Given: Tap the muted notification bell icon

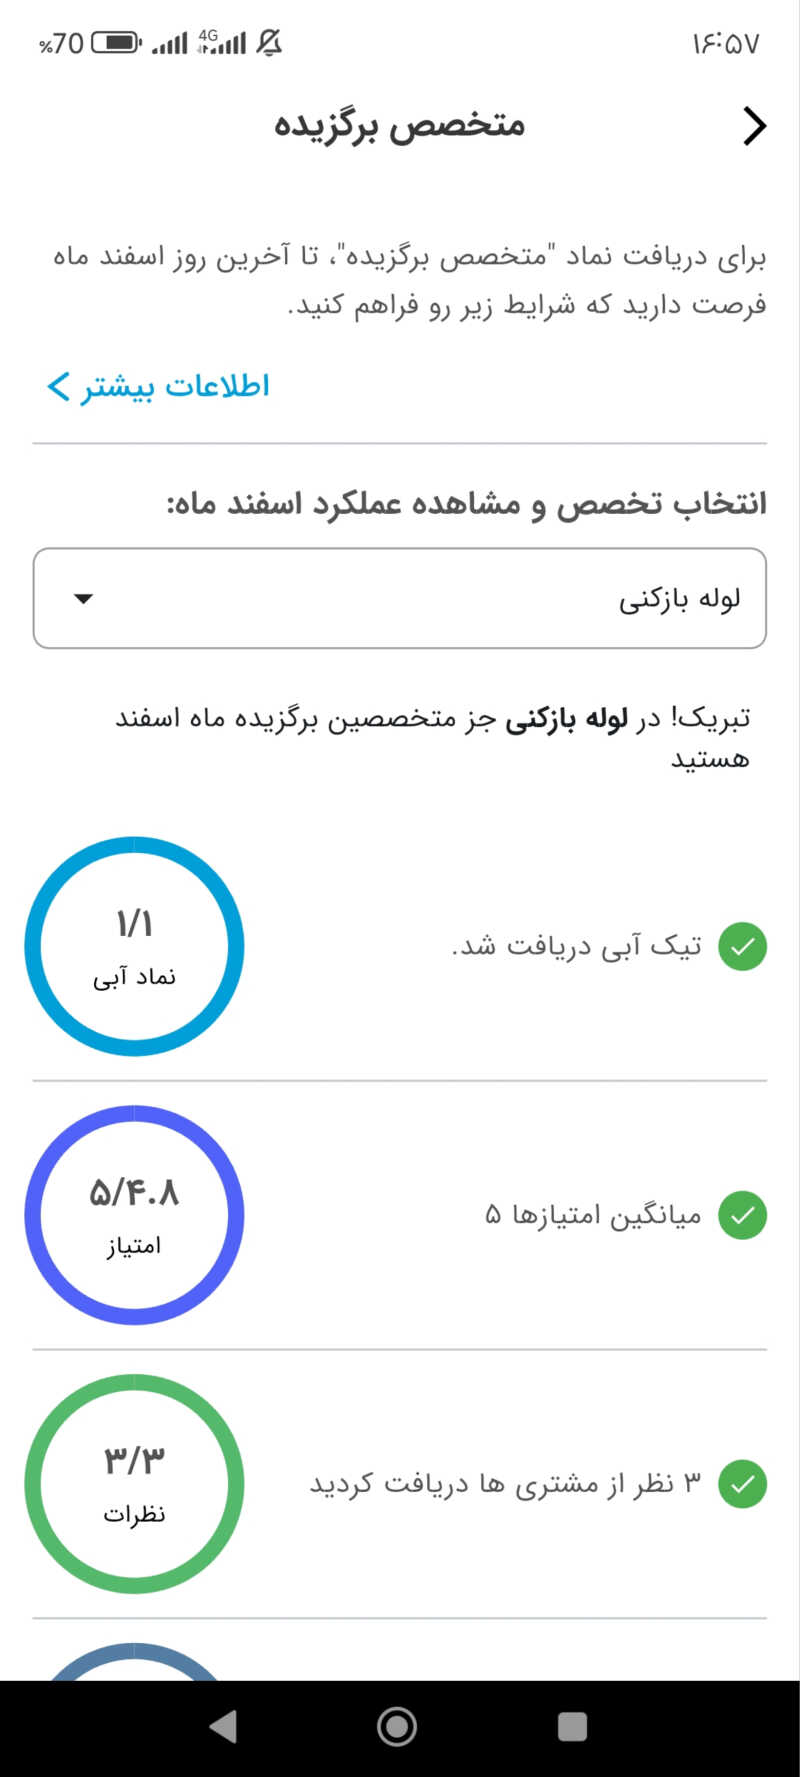Looking at the screenshot, I should (269, 43).
